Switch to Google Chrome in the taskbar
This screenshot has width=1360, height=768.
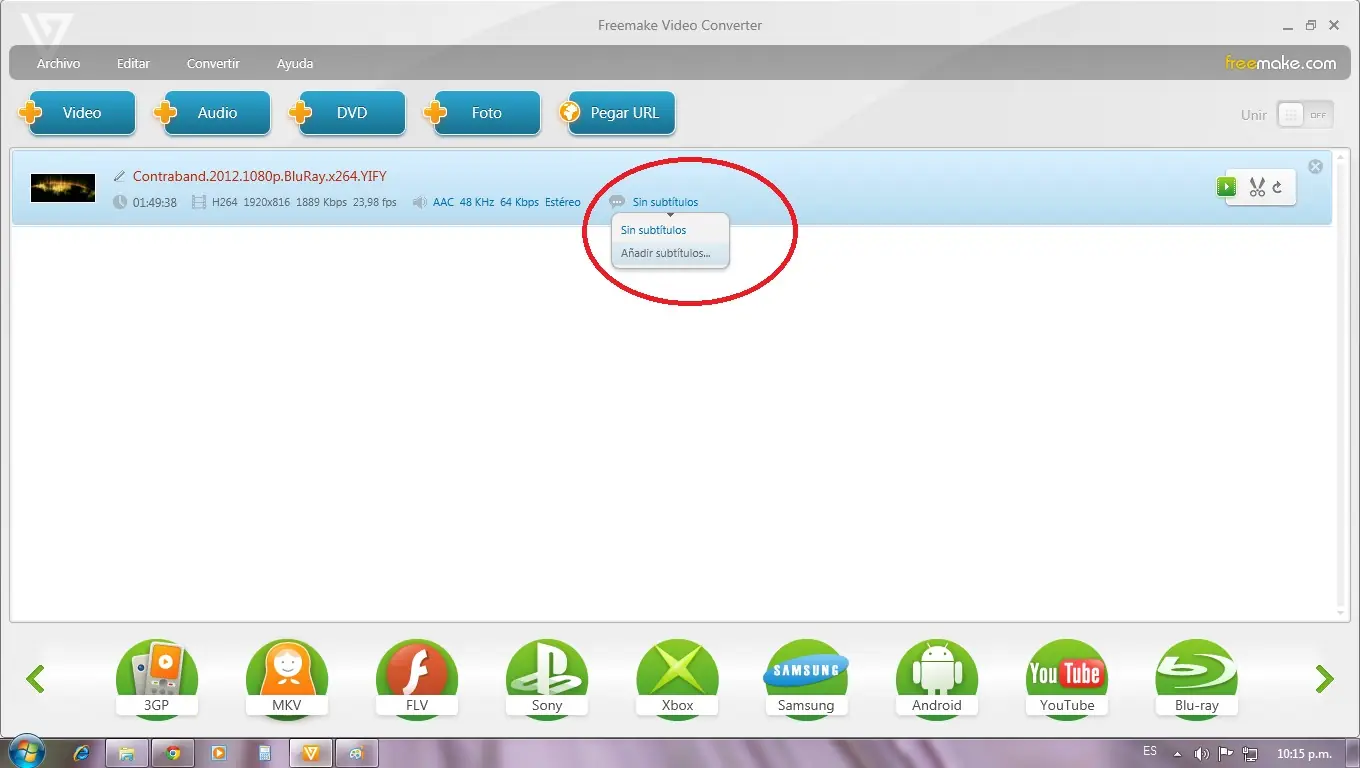(x=173, y=753)
